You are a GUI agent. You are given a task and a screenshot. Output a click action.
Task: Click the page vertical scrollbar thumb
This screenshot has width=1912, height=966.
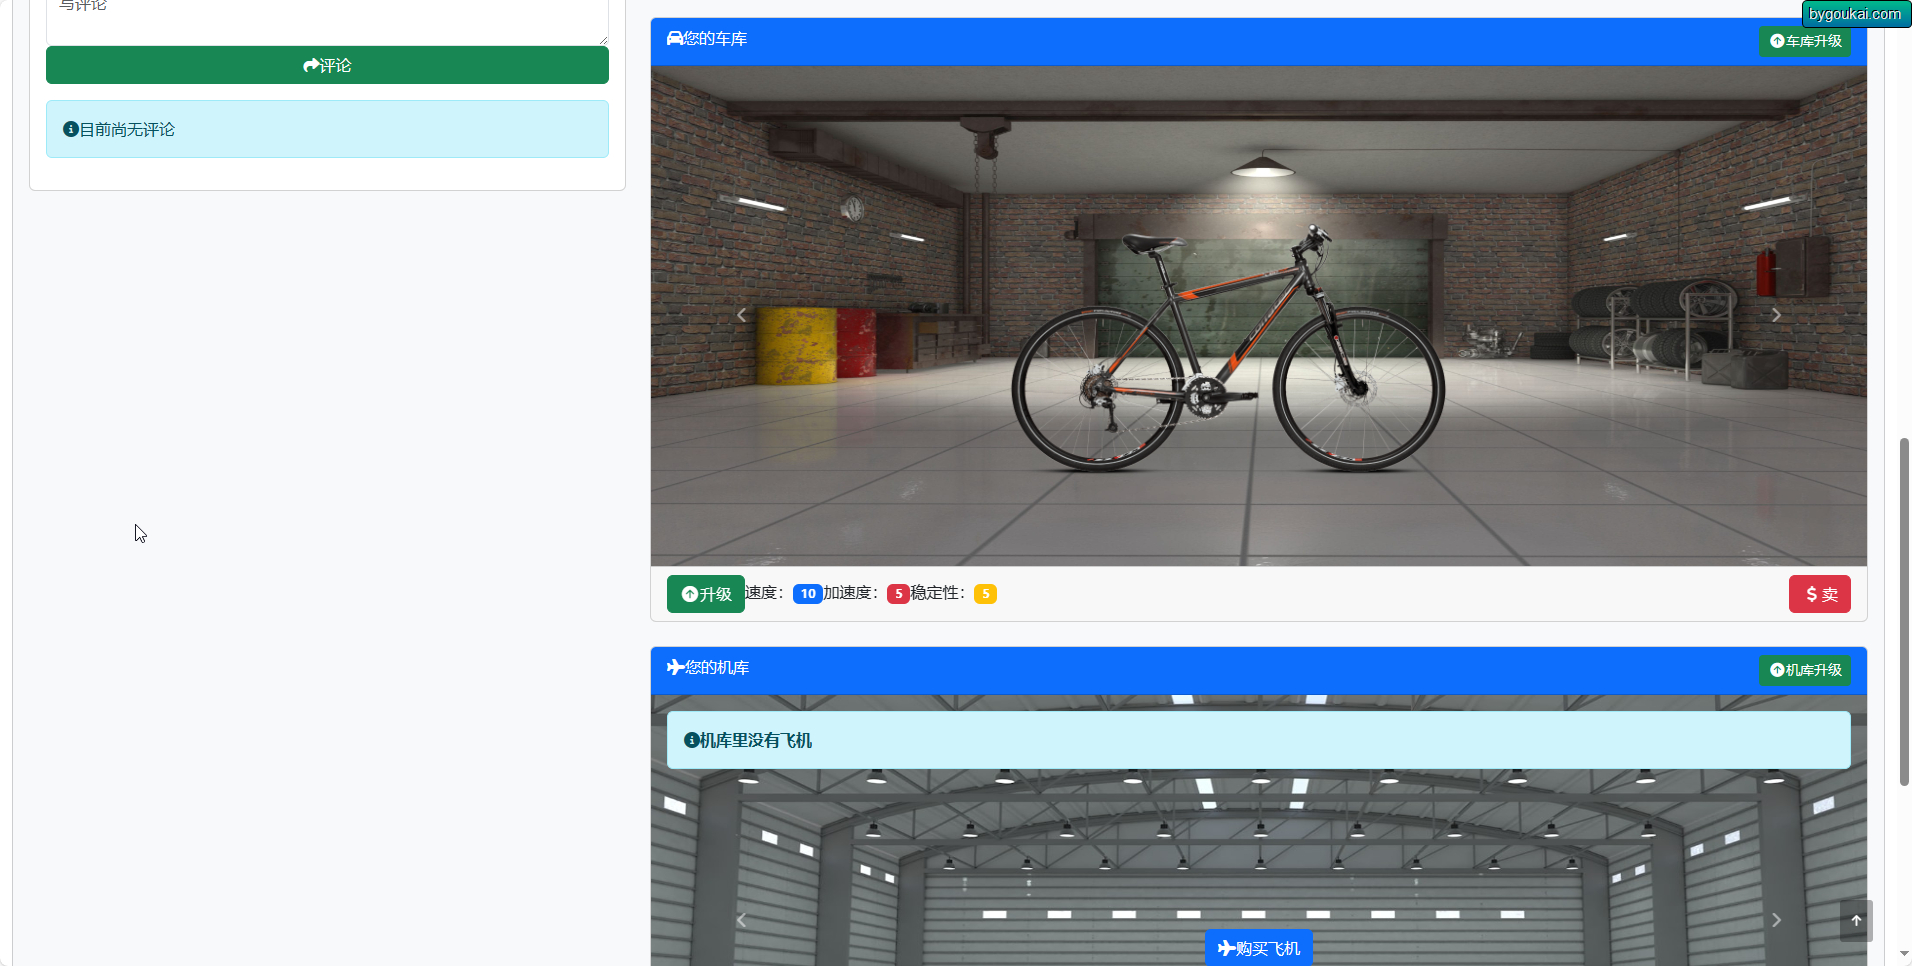point(1904,610)
